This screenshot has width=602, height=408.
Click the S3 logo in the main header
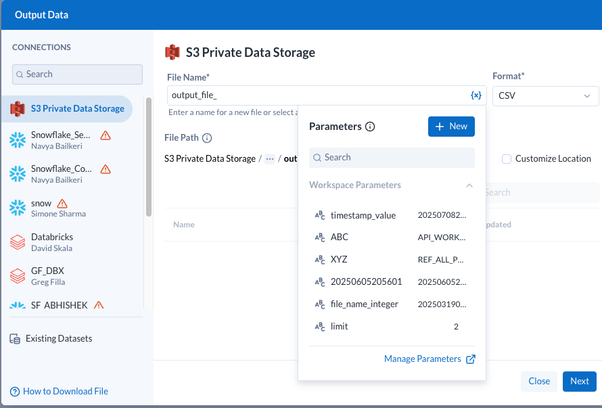(x=172, y=52)
